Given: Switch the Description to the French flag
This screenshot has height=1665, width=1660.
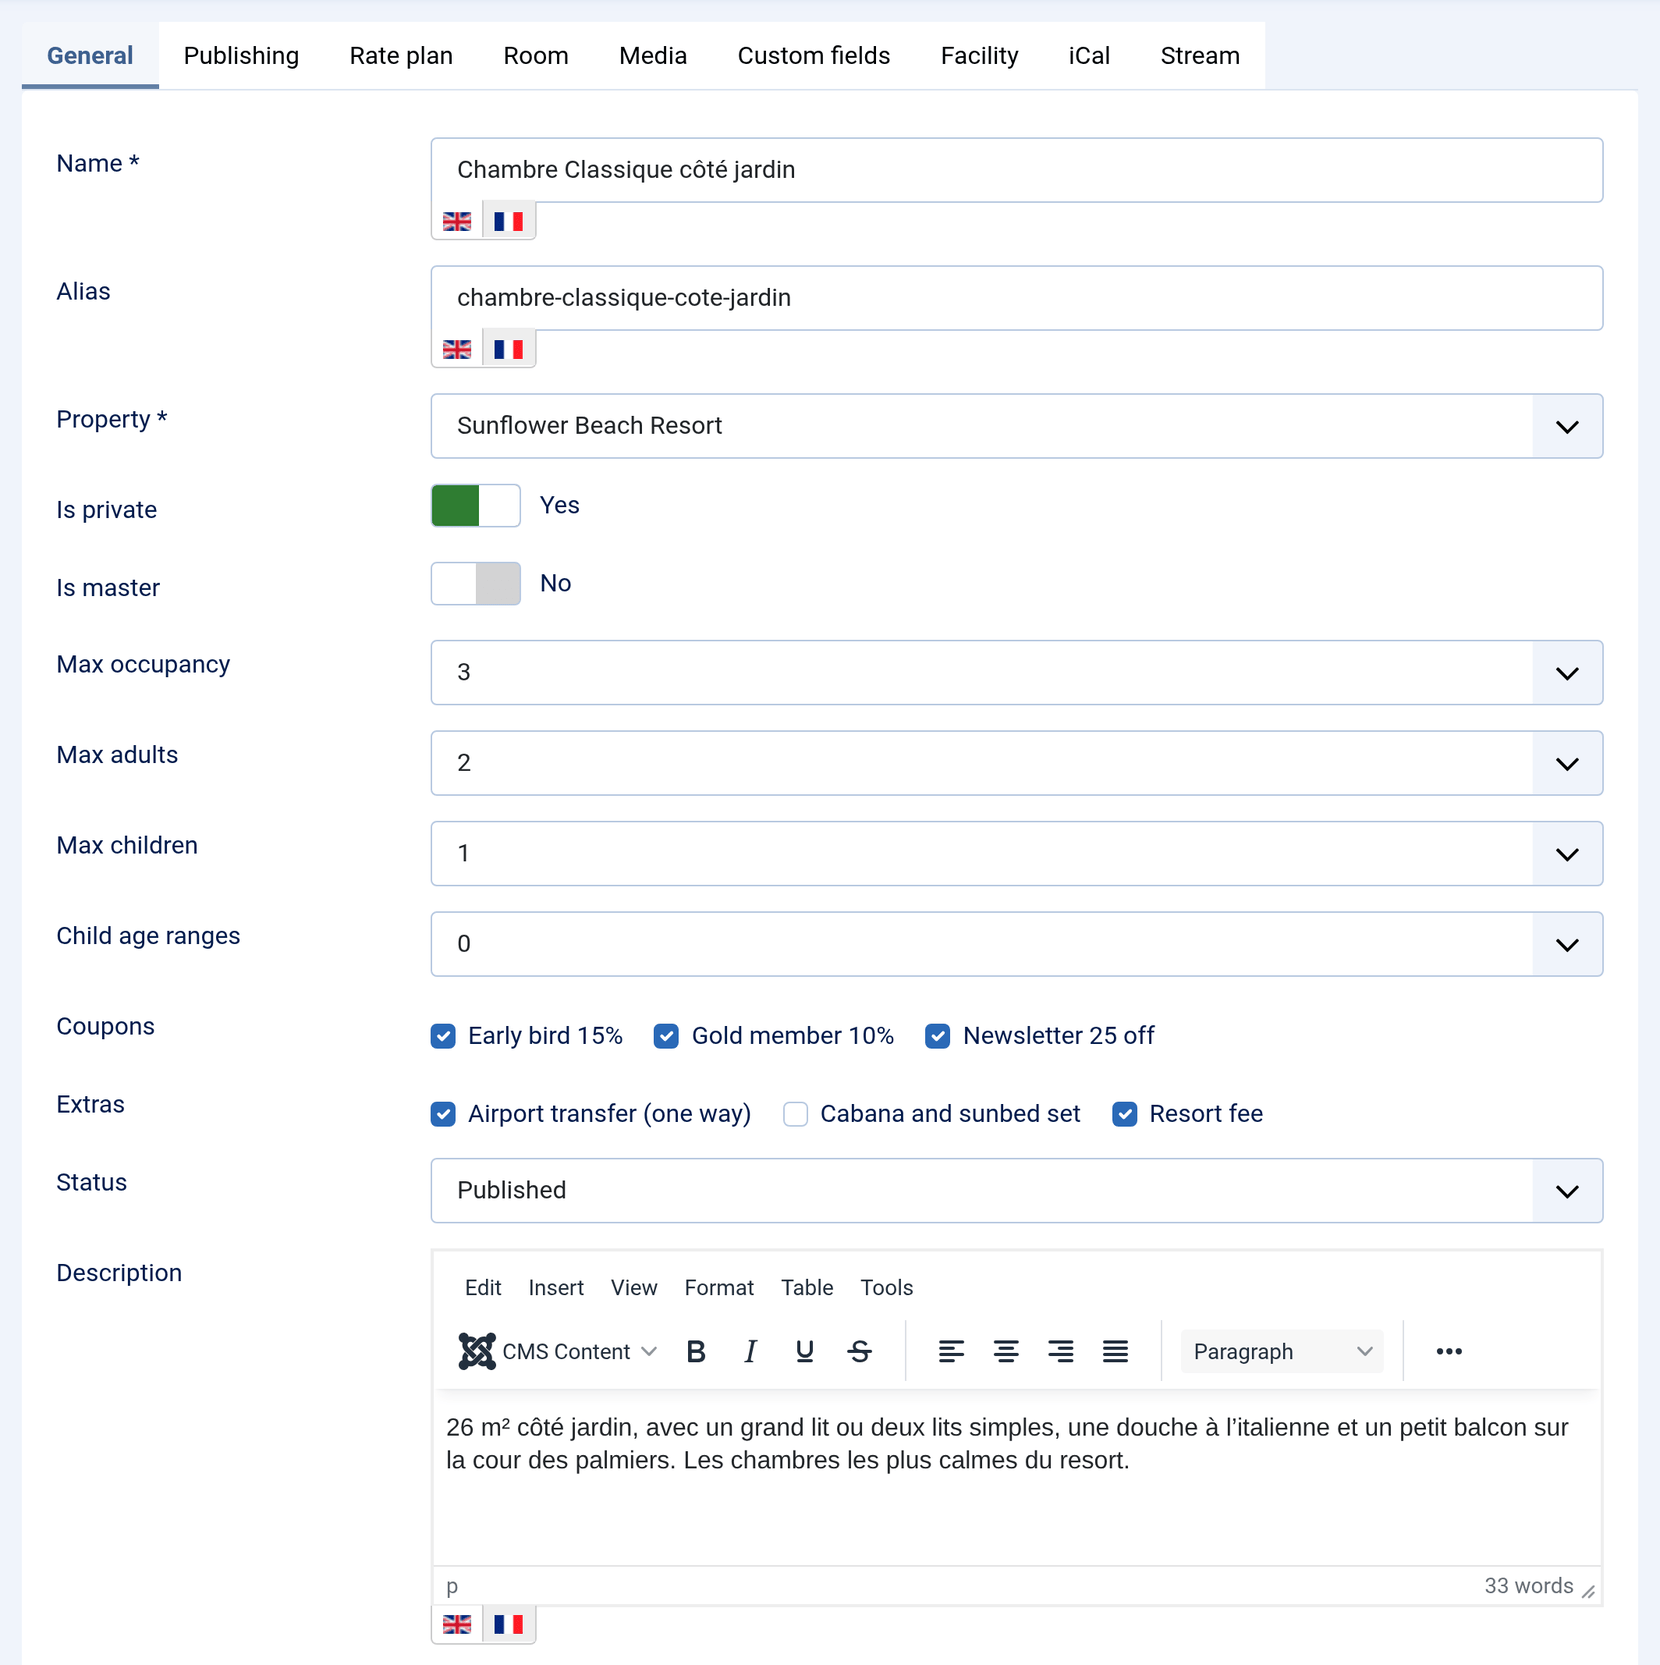Looking at the screenshot, I should [509, 1624].
